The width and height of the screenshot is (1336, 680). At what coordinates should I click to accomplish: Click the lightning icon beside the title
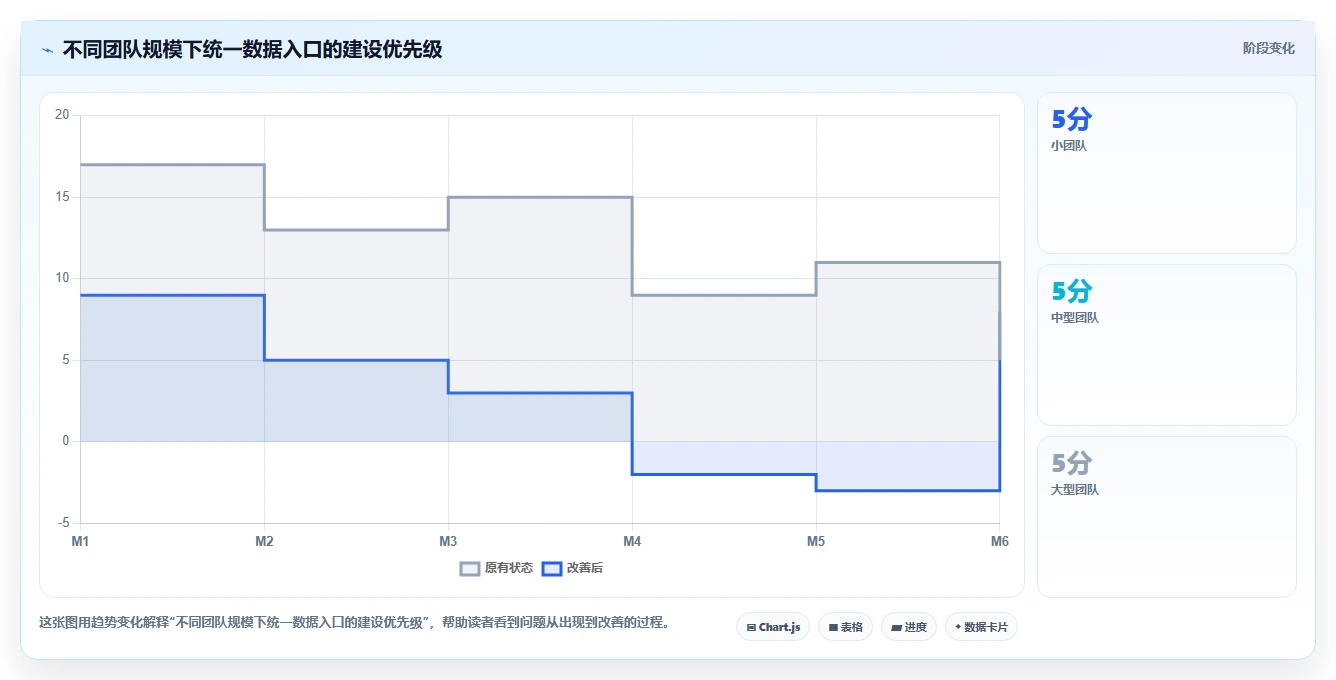pyautogui.click(x=47, y=50)
